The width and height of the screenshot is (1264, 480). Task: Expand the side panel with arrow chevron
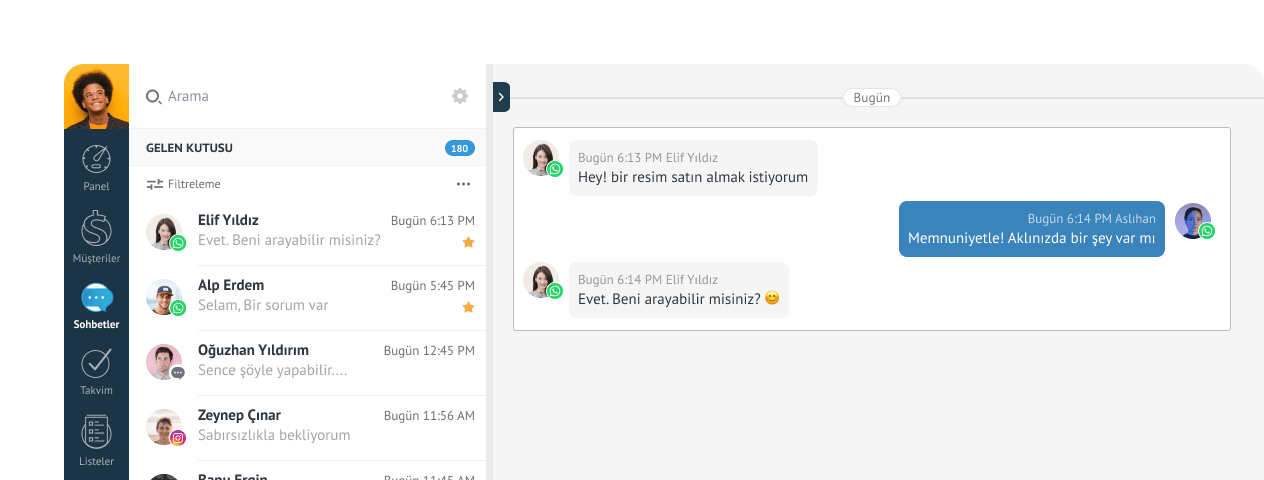pyautogui.click(x=501, y=97)
